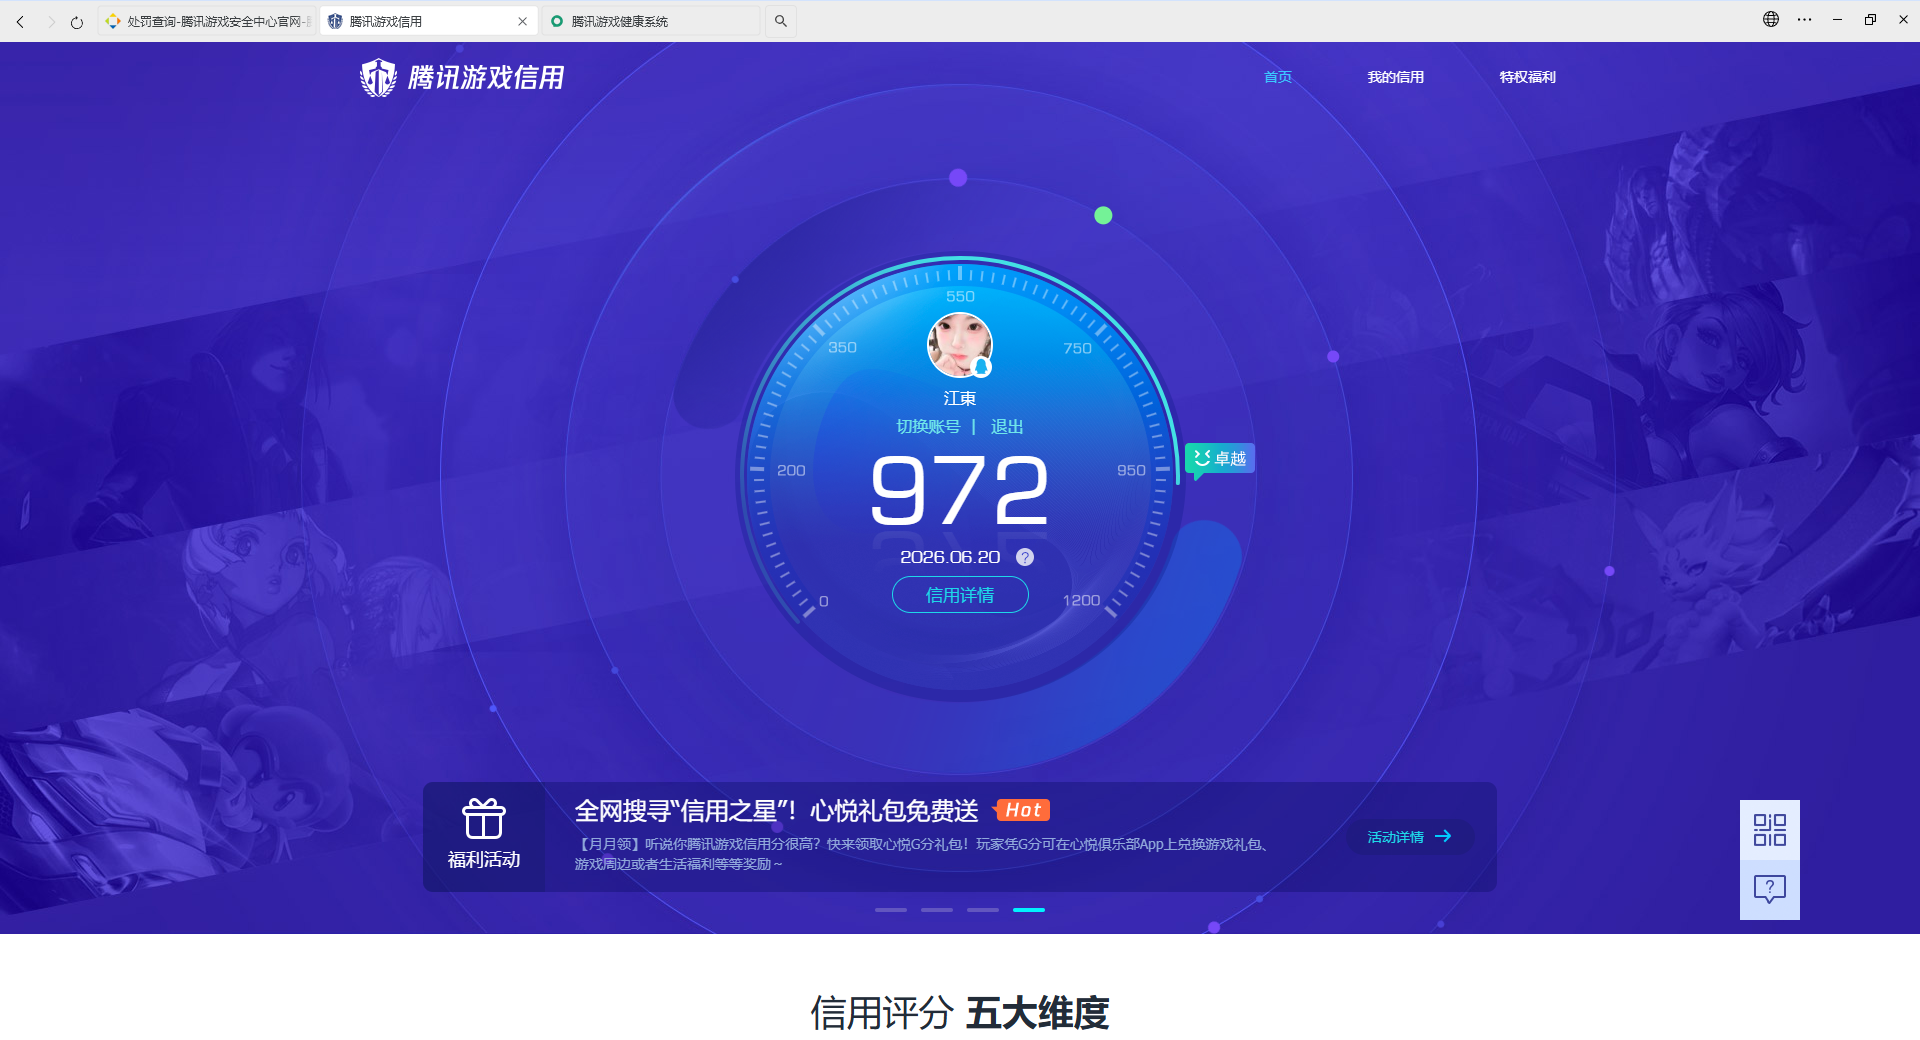Screen dimensions: 1920x1040
Task: Select fourth active carousel indicator
Action: [1029, 910]
